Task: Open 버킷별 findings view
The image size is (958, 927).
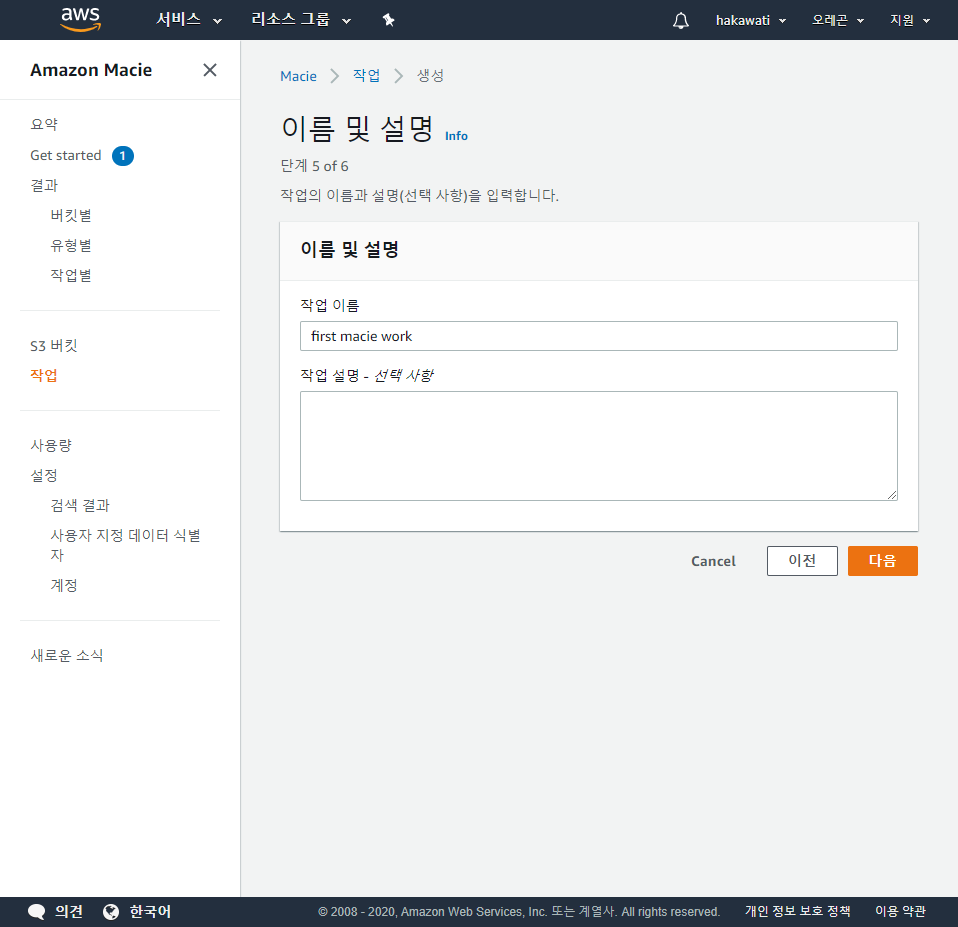Action: [x=71, y=216]
